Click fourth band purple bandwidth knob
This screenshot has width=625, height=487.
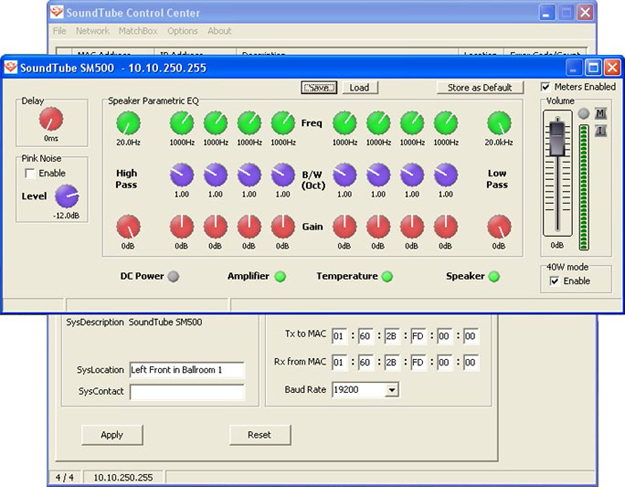click(x=283, y=175)
